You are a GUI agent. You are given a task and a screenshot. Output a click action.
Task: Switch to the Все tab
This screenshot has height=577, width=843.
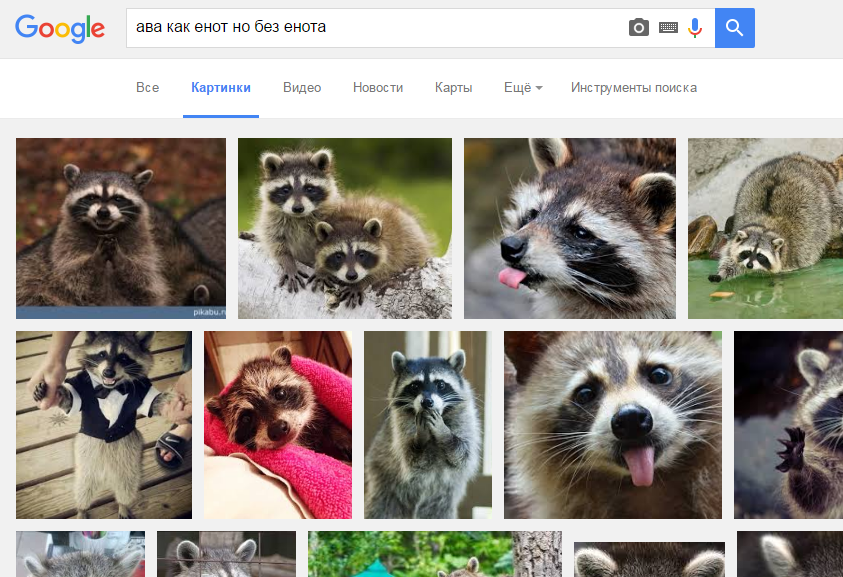pyautogui.click(x=147, y=88)
